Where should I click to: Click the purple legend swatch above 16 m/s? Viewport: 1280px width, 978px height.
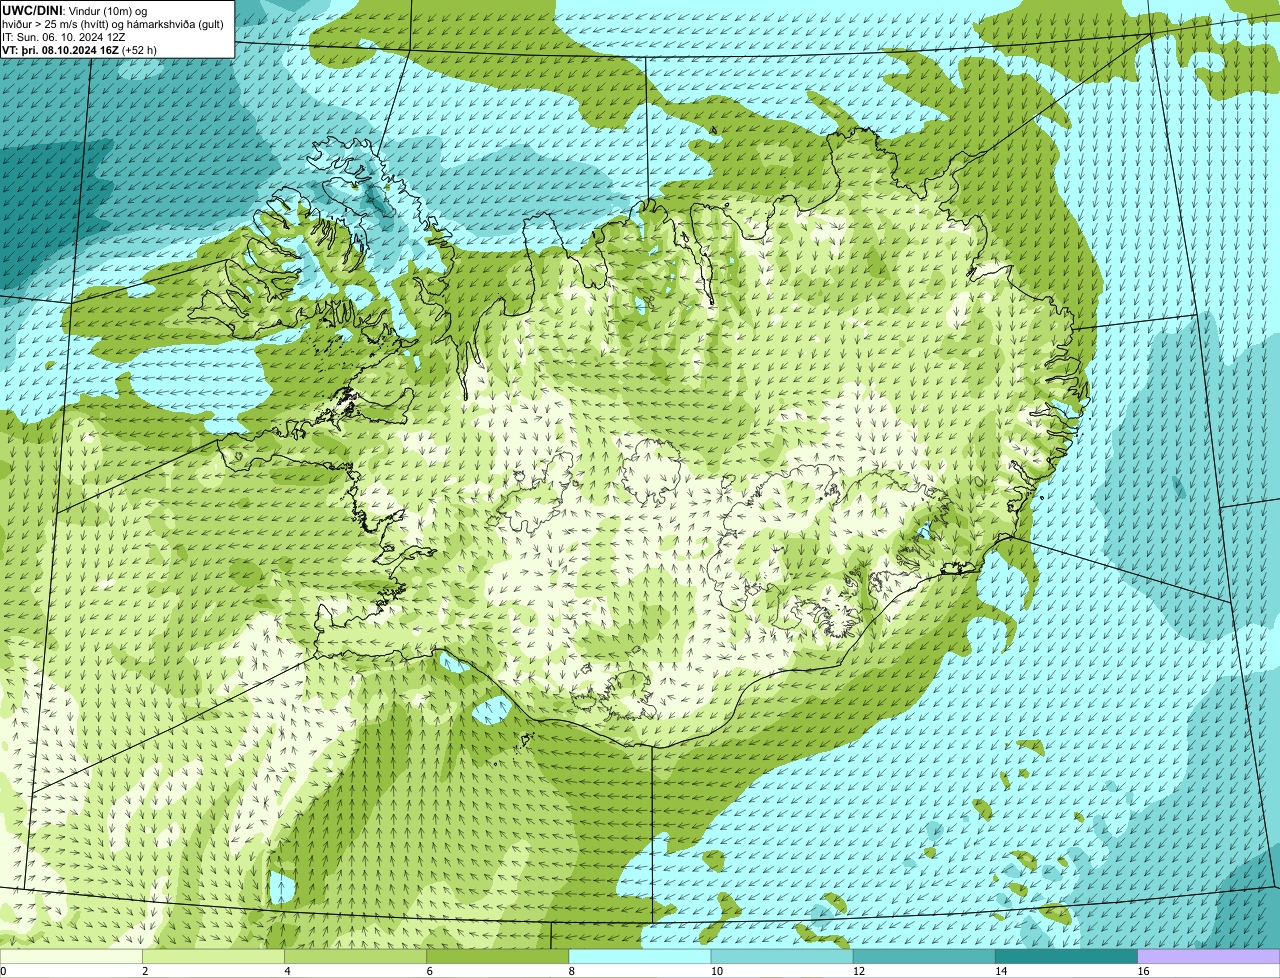[x=1209, y=956]
